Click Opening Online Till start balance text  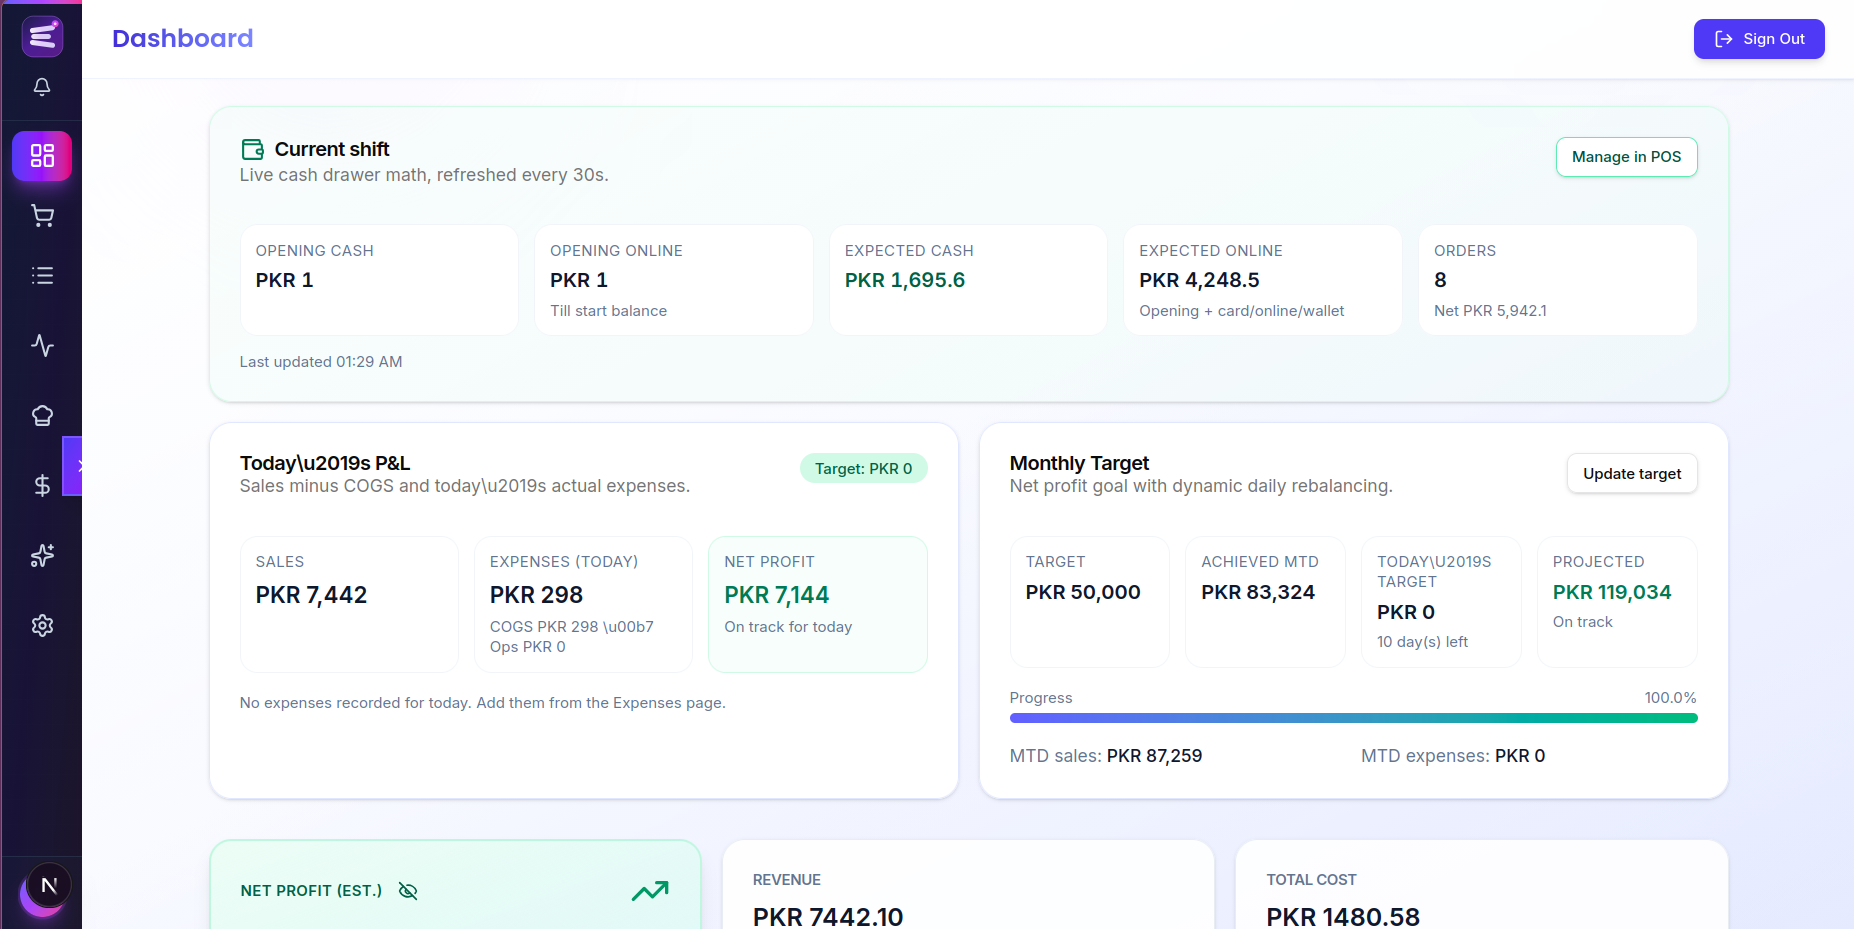click(x=608, y=311)
